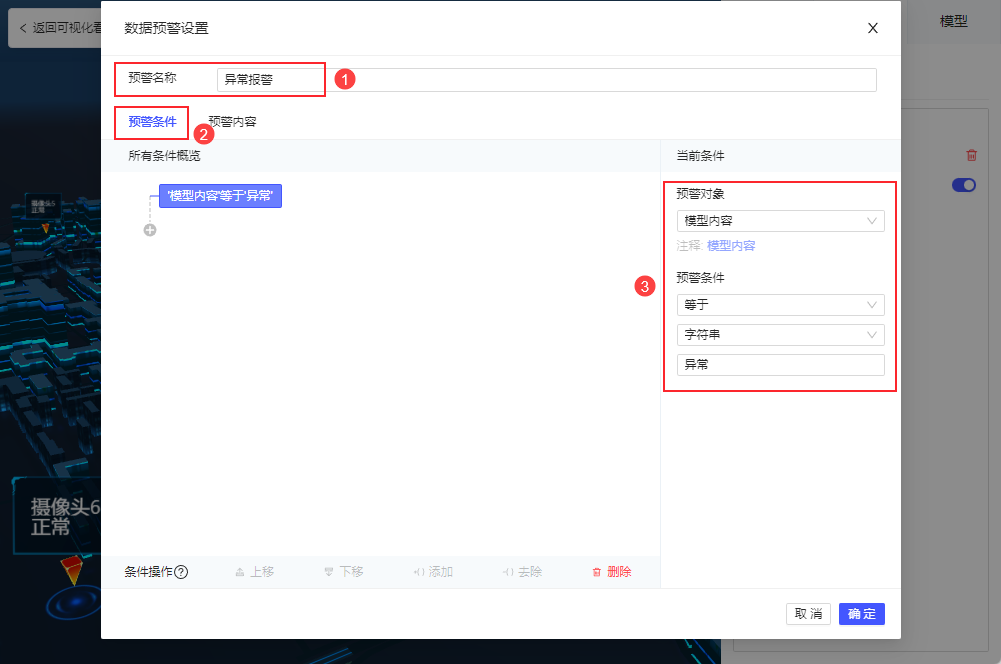This screenshot has width=1001, height=664.
Task: Click the 条件操作 help icon
Action: click(181, 572)
